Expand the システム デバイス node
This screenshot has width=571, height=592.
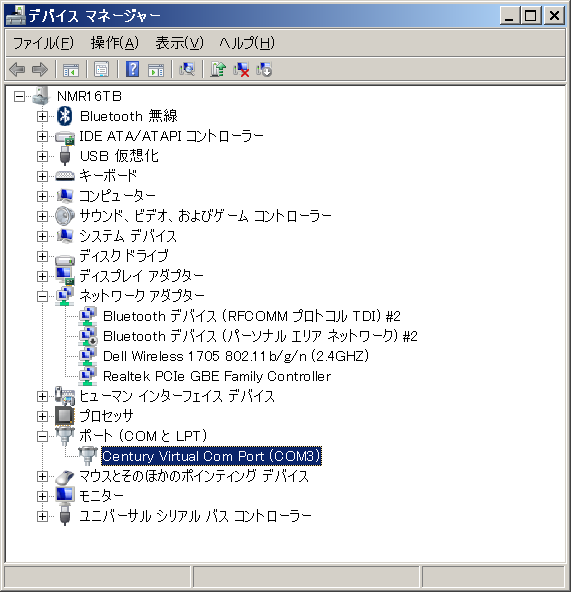[x=42, y=237]
